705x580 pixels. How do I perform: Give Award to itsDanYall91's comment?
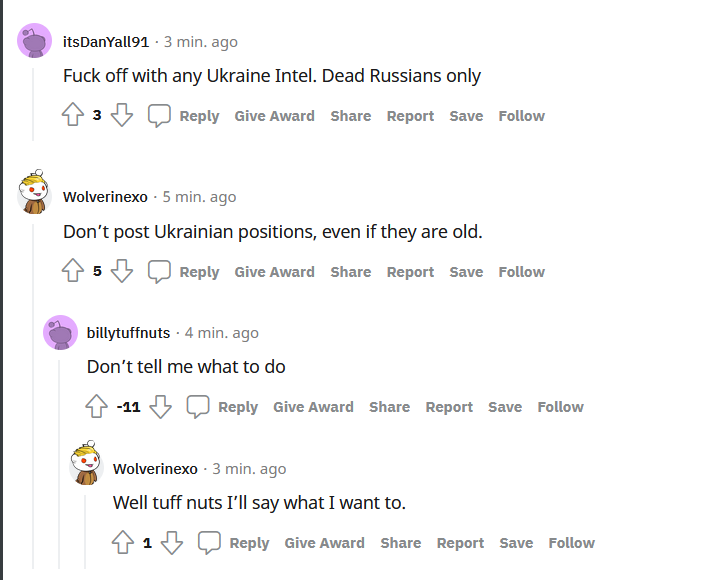274,116
